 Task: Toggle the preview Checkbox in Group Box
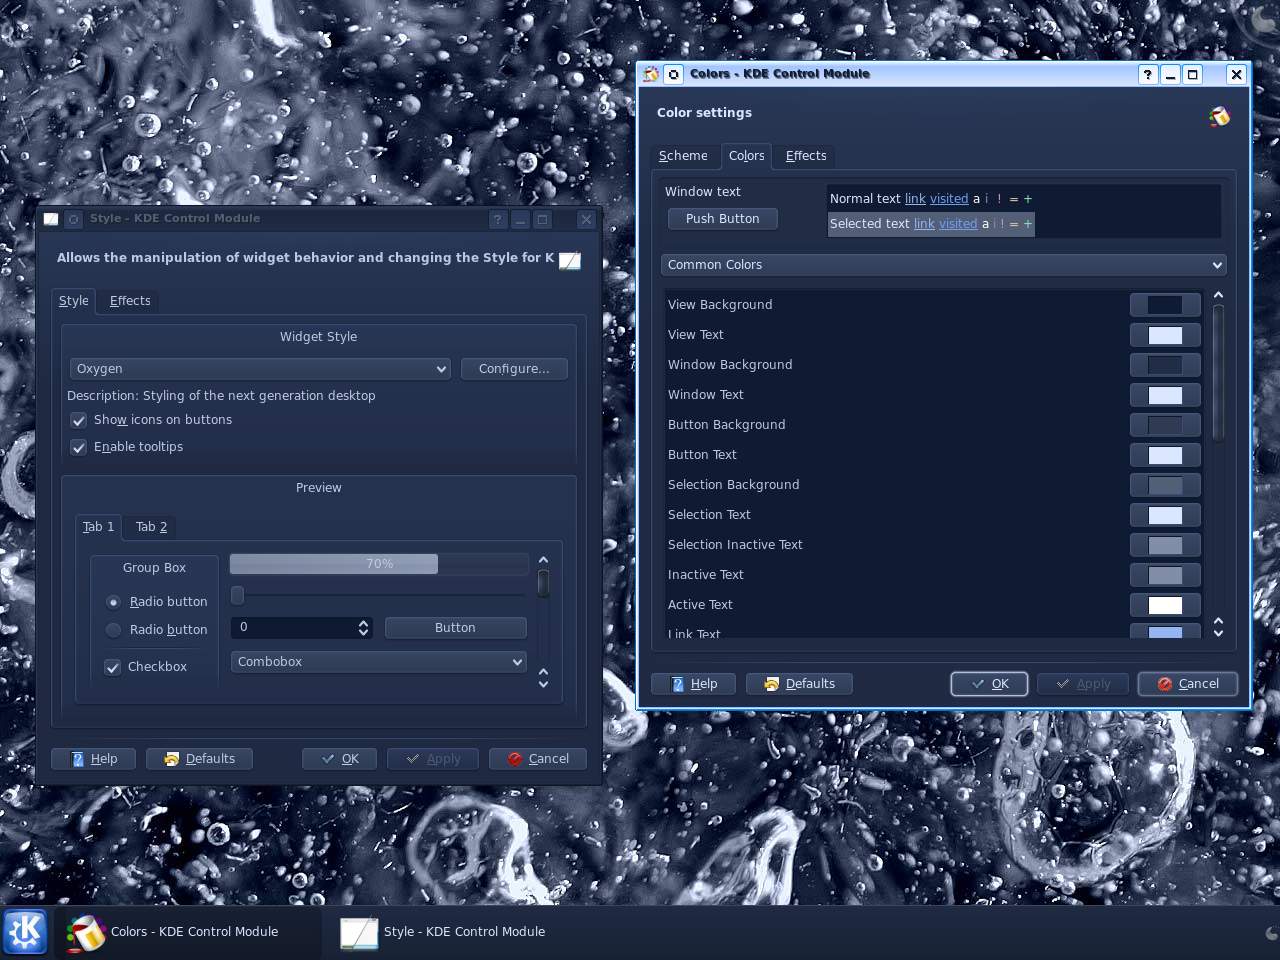113,667
